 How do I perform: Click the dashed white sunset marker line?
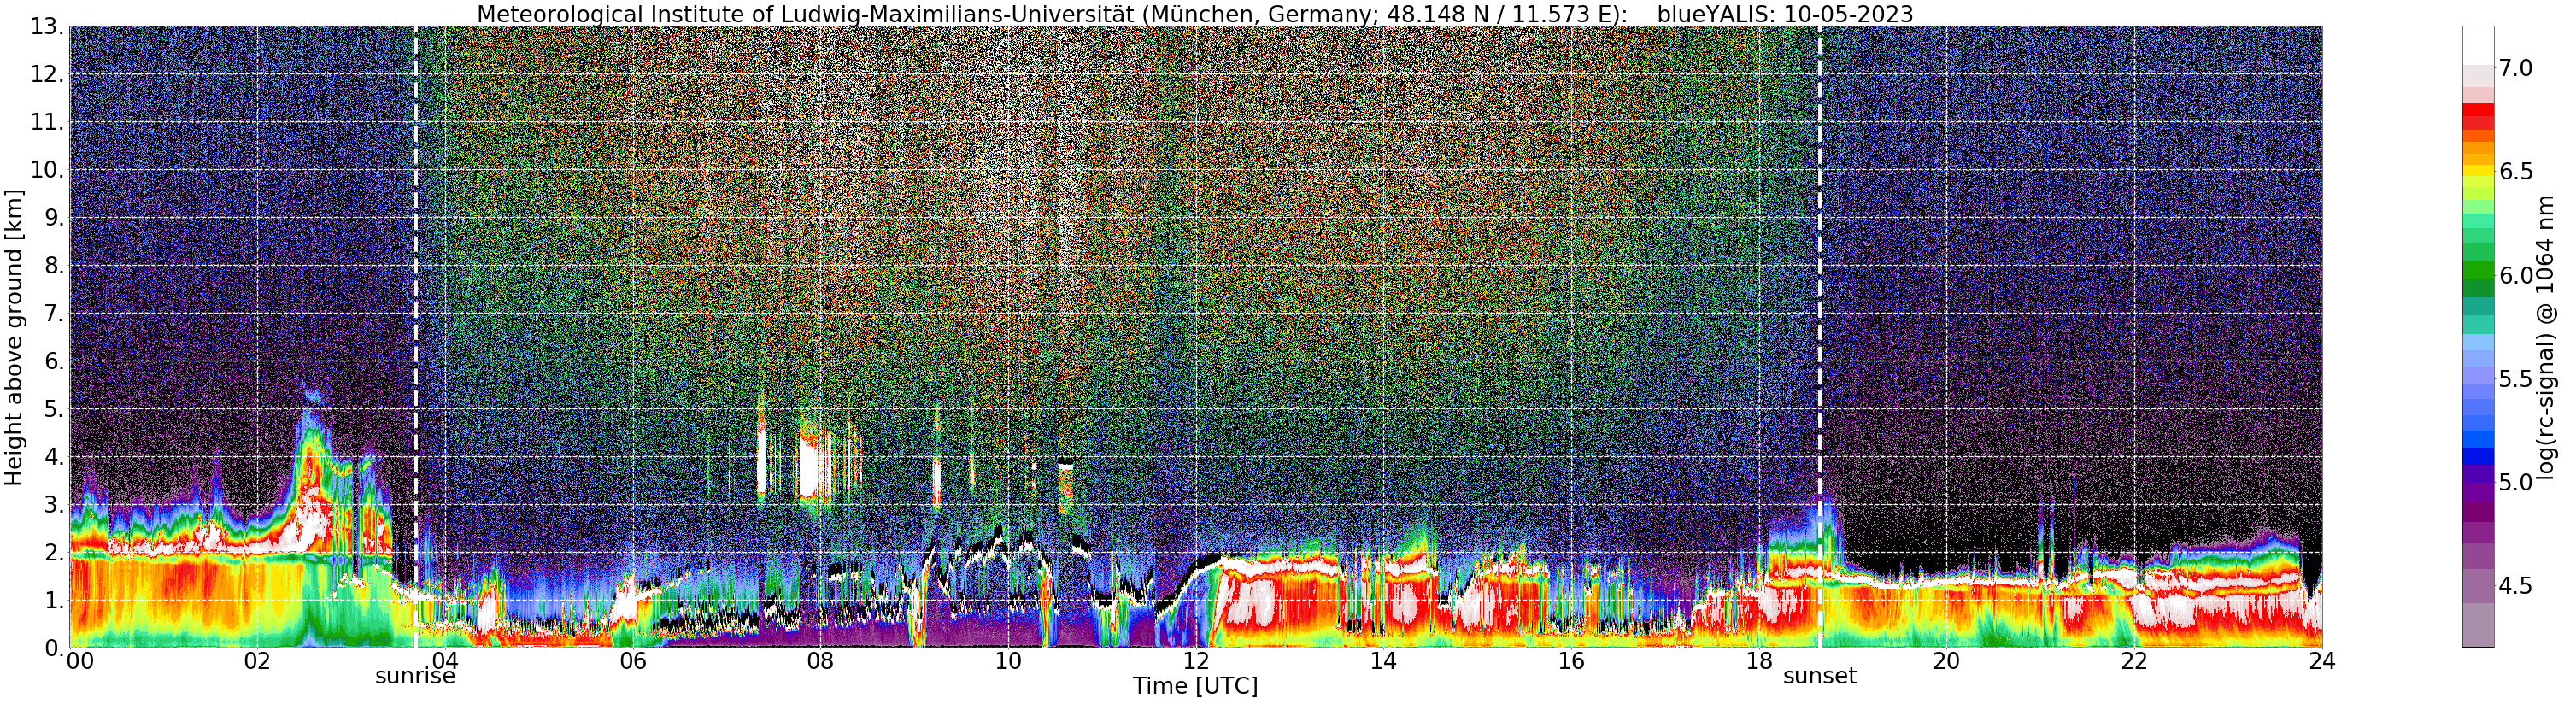(x=1820, y=337)
